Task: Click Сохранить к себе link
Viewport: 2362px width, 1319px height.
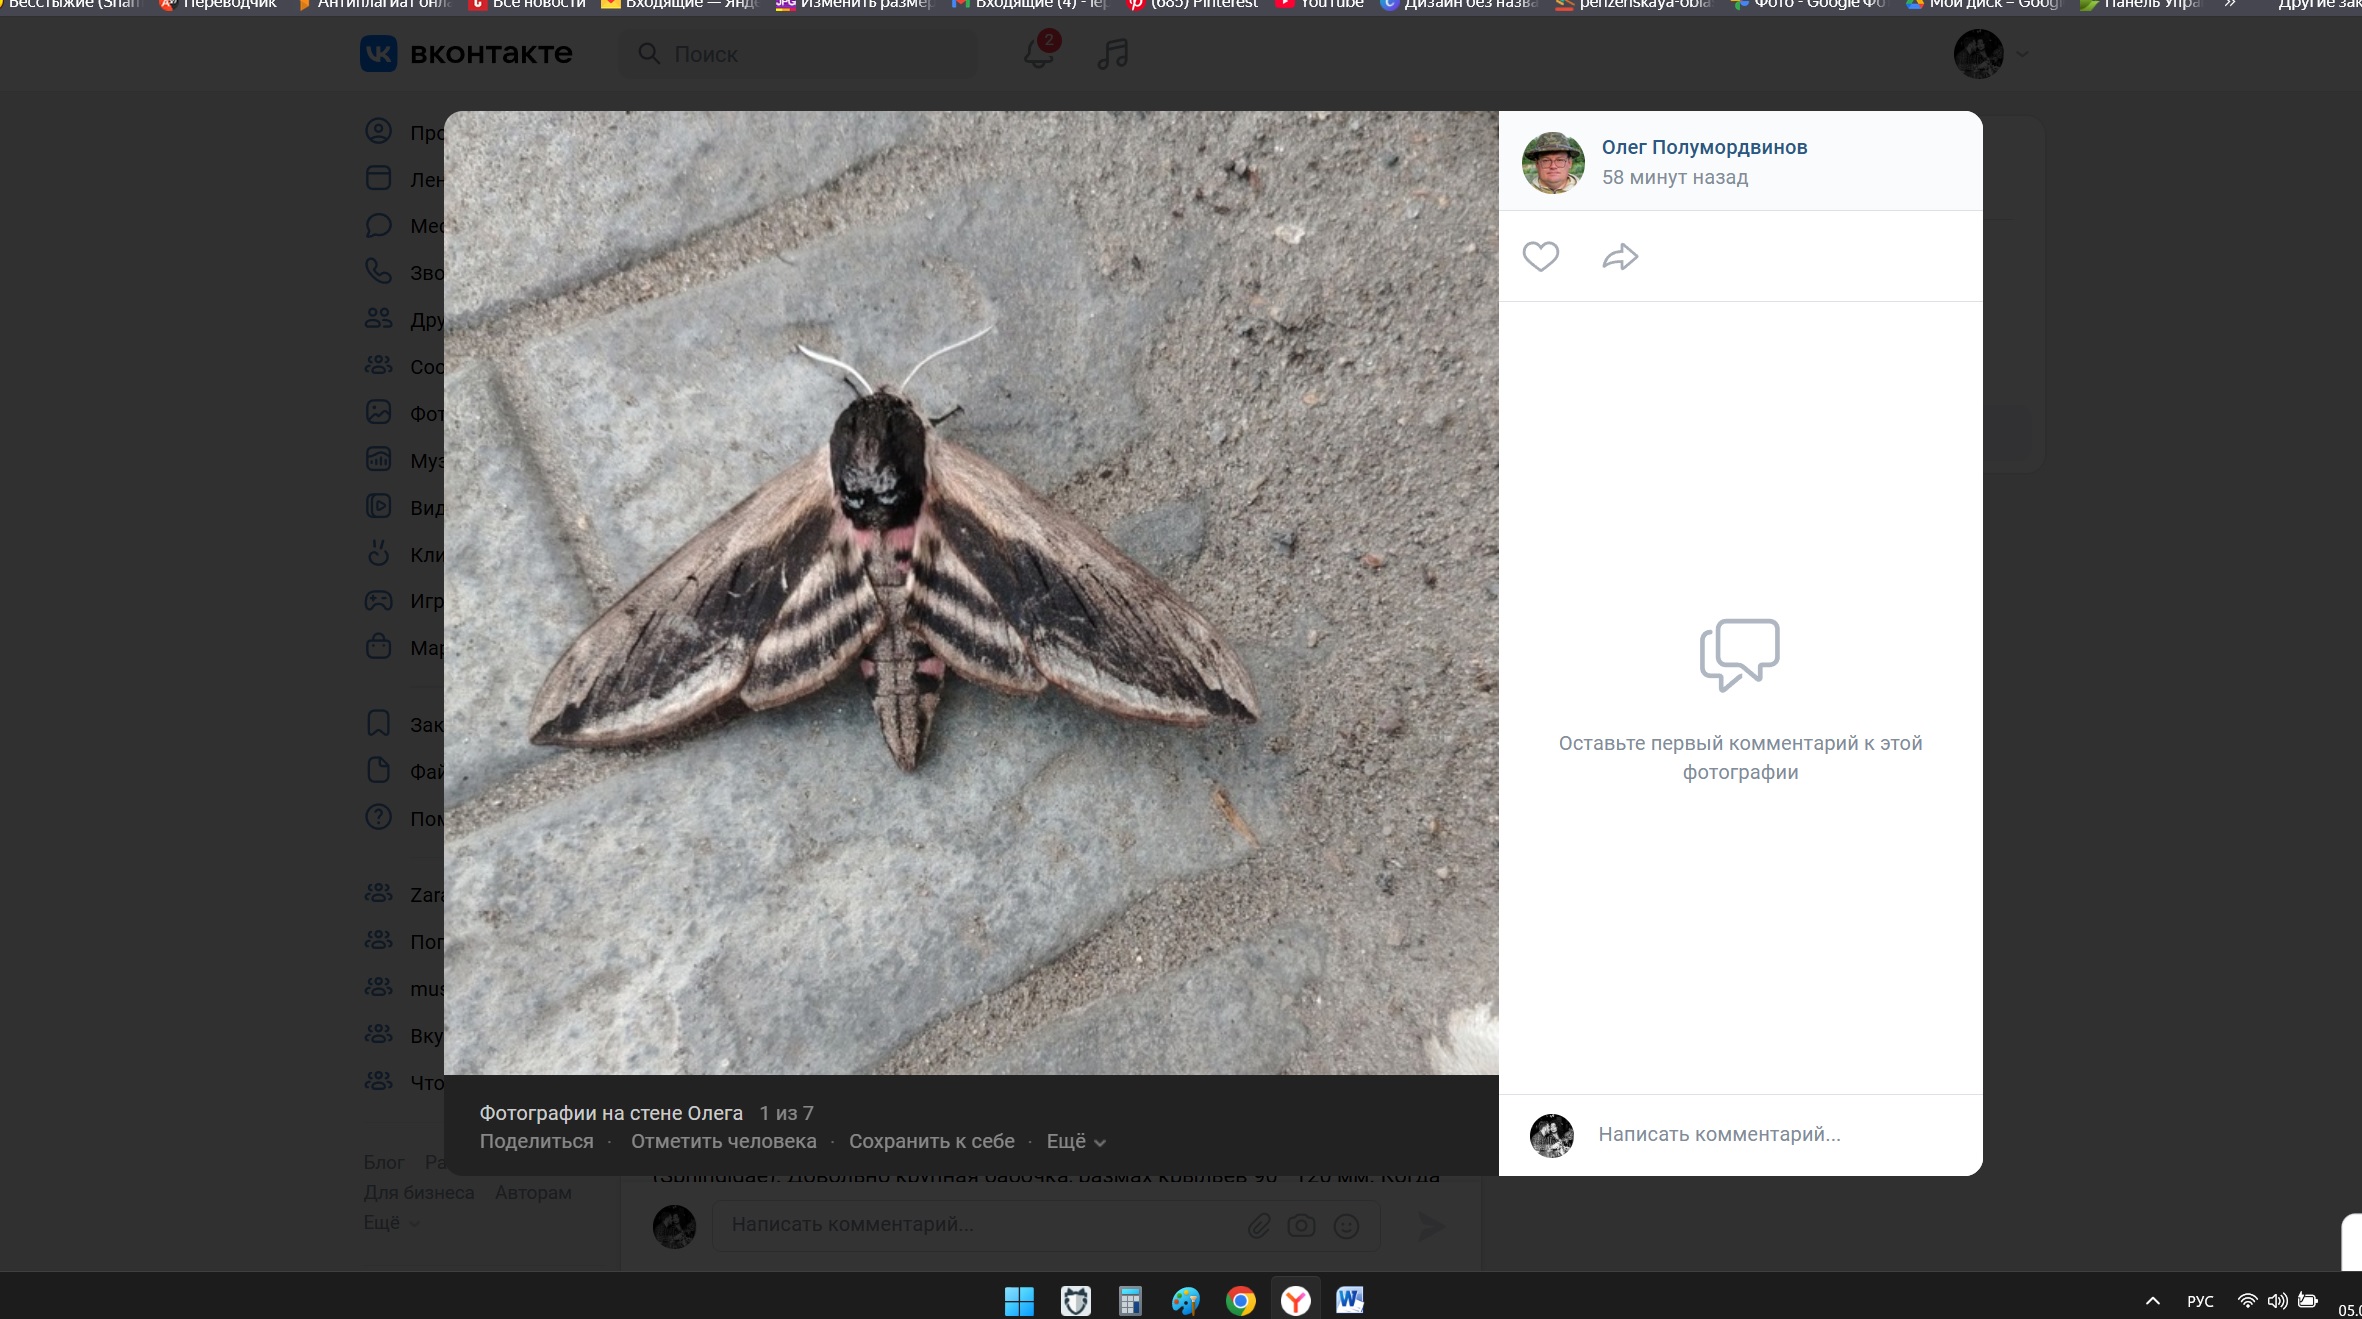Action: click(x=931, y=1141)
